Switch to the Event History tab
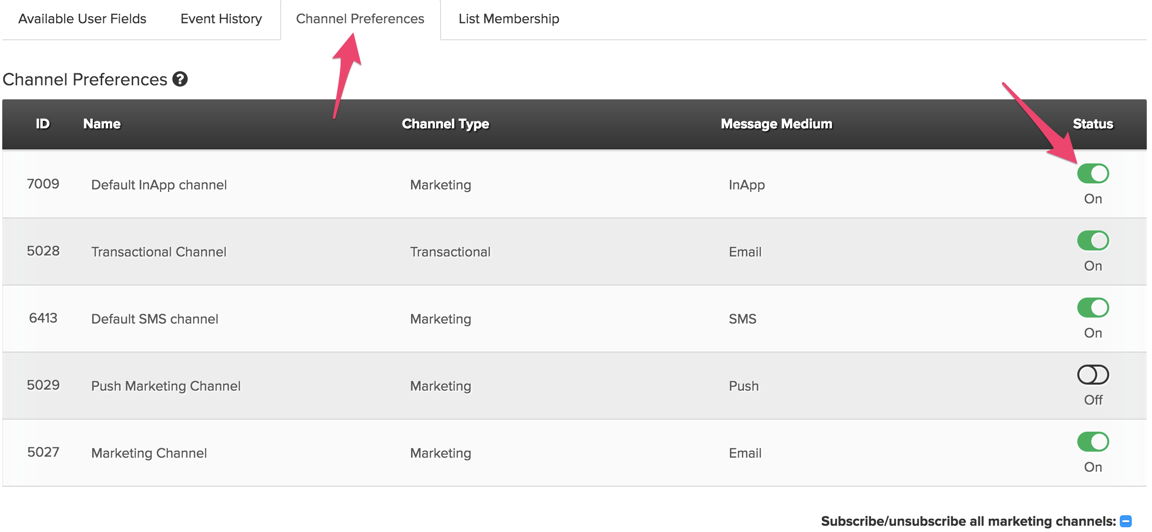This screenshot has height=532, width=1152. 221,19
